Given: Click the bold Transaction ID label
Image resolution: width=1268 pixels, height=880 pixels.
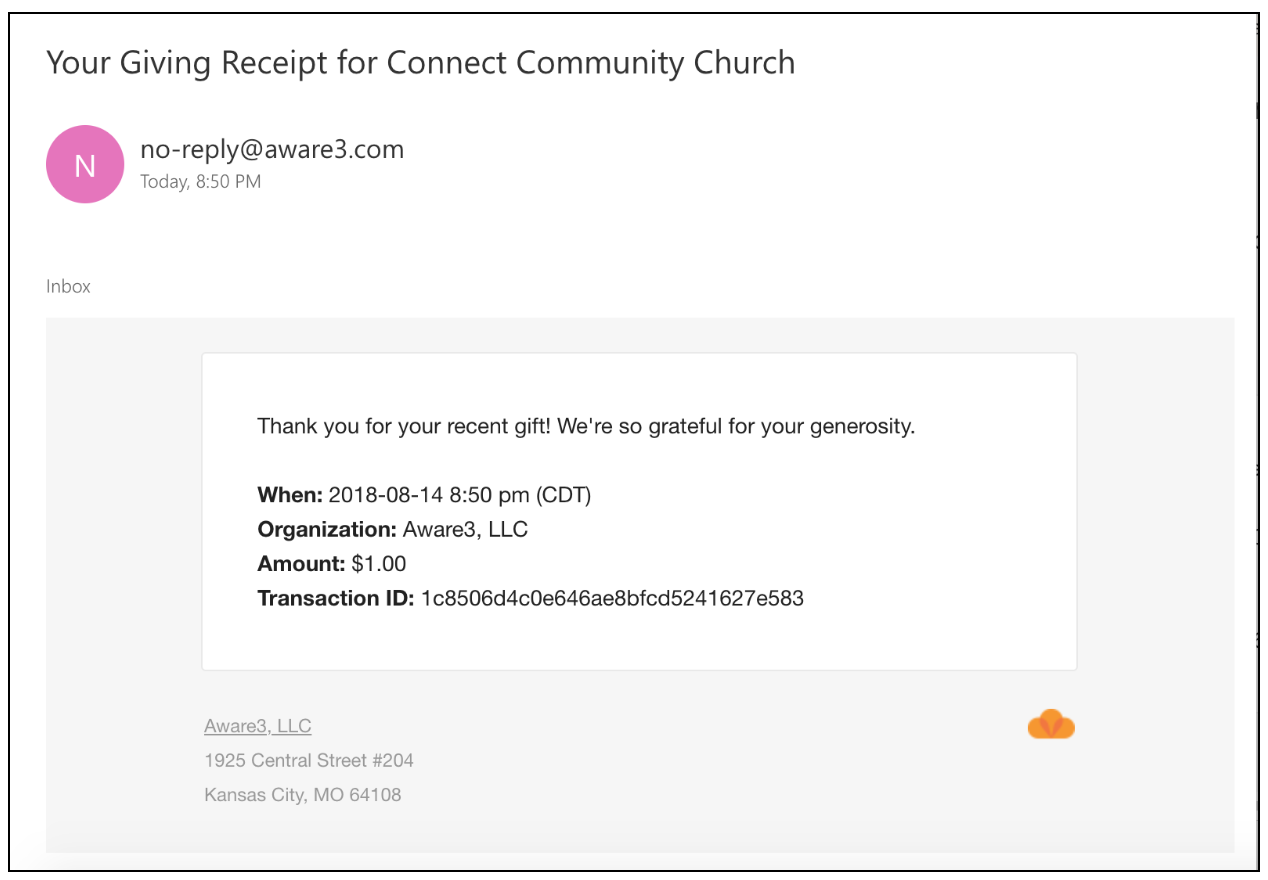Looking at the screenshot, I should pos(336,599).
